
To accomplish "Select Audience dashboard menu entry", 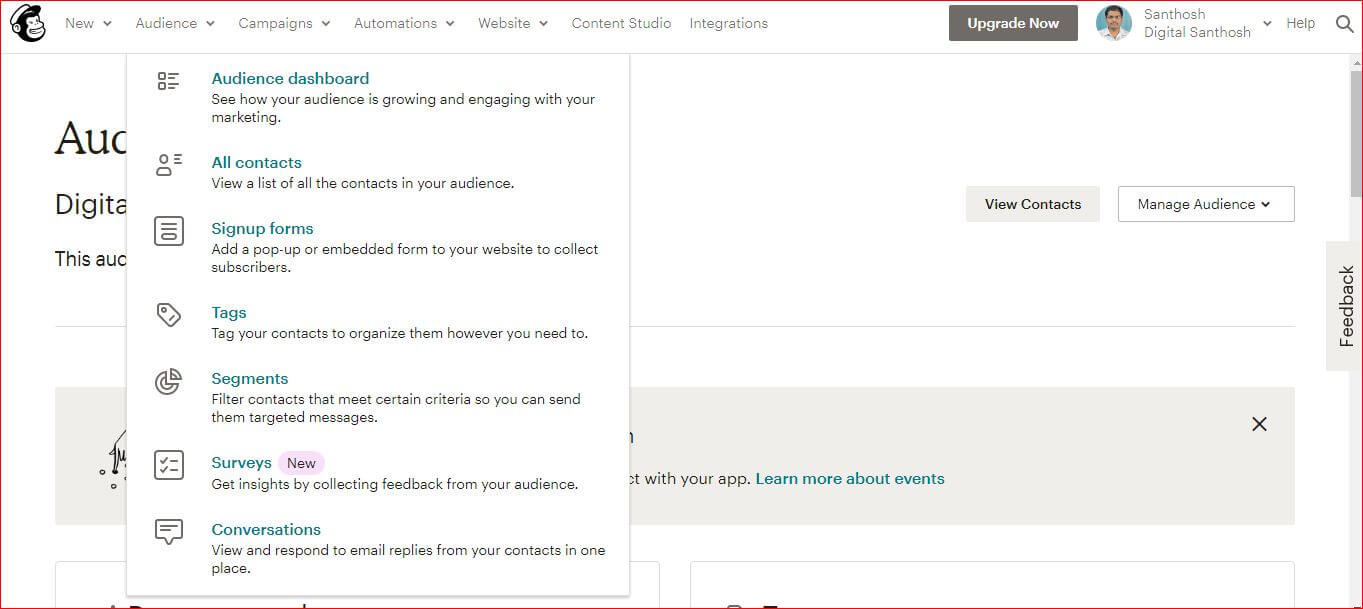I will click(290, 78).
